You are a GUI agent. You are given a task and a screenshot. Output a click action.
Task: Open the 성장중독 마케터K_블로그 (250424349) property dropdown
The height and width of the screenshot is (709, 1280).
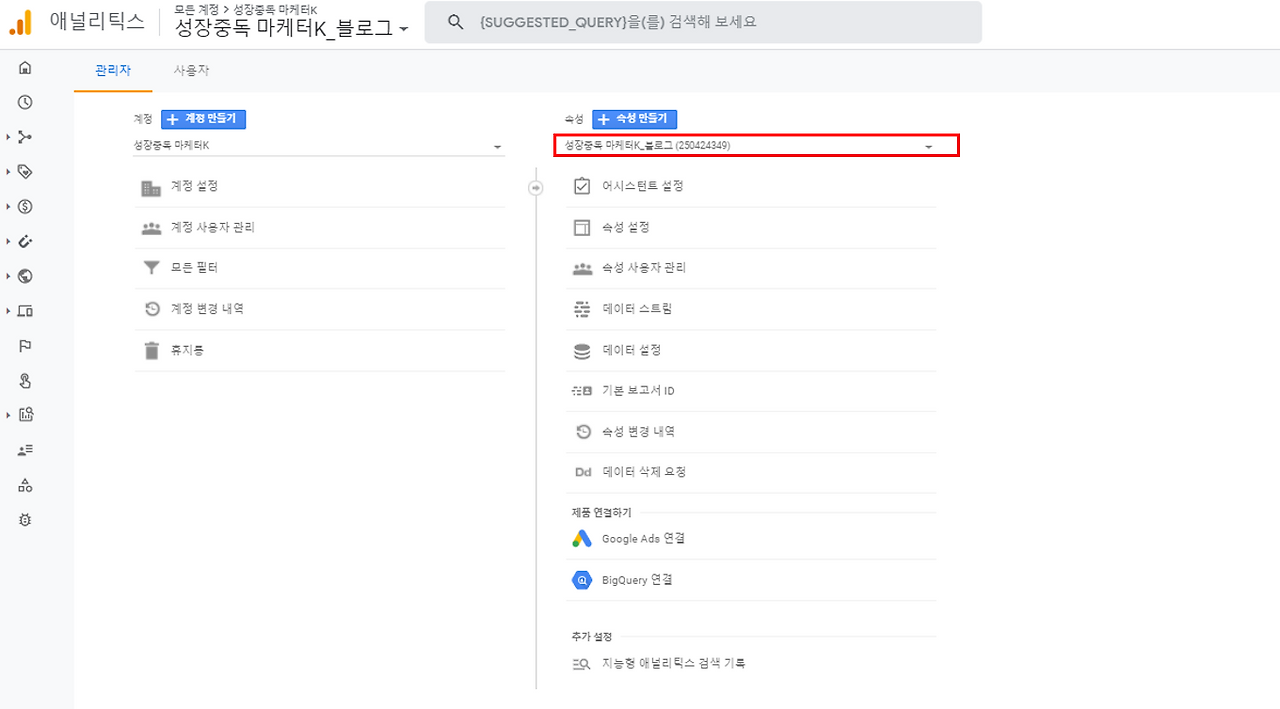tap(756, 146)
